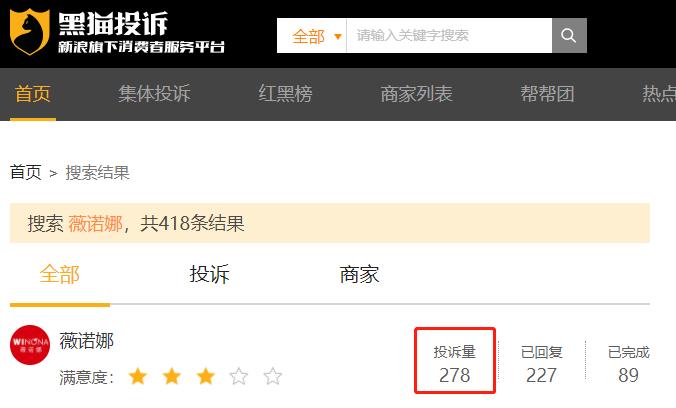Viewport: 676px width, 408px height.
Task: Click the magnifier search button
Action: pyautogui.click(x=569, y=35)
